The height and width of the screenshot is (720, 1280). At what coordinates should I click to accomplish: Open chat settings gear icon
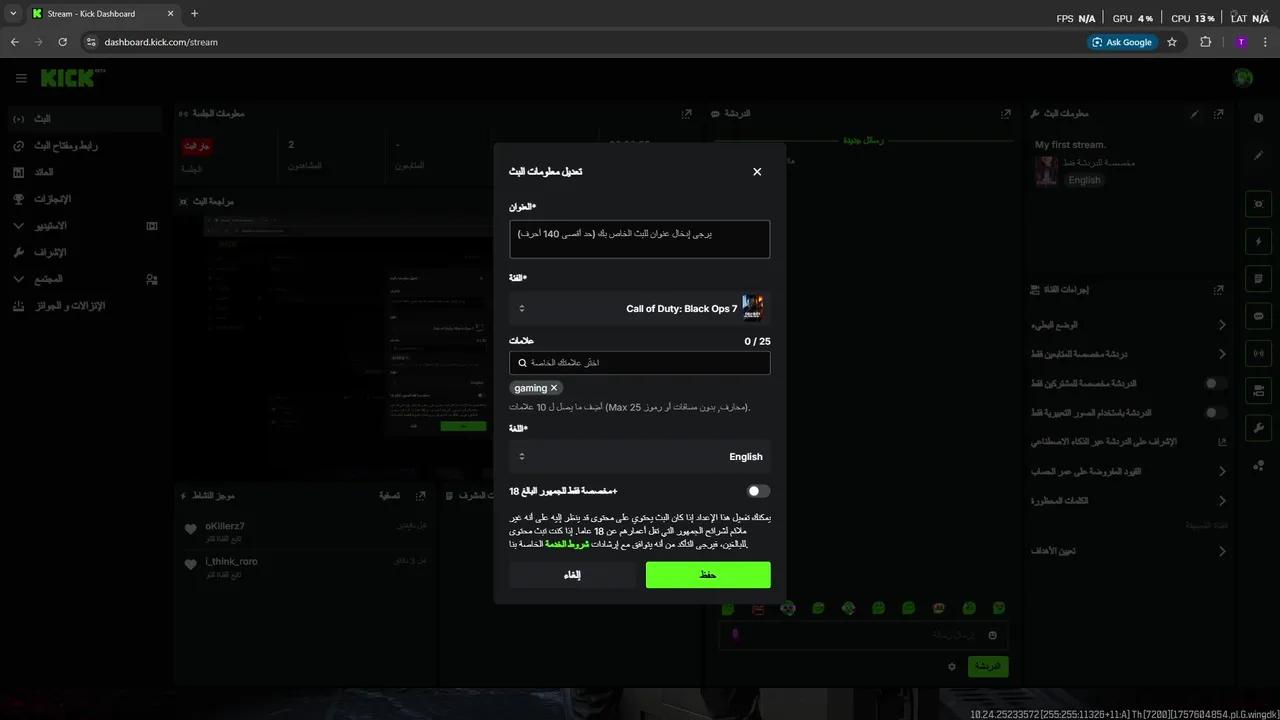(x=952, y=666)
